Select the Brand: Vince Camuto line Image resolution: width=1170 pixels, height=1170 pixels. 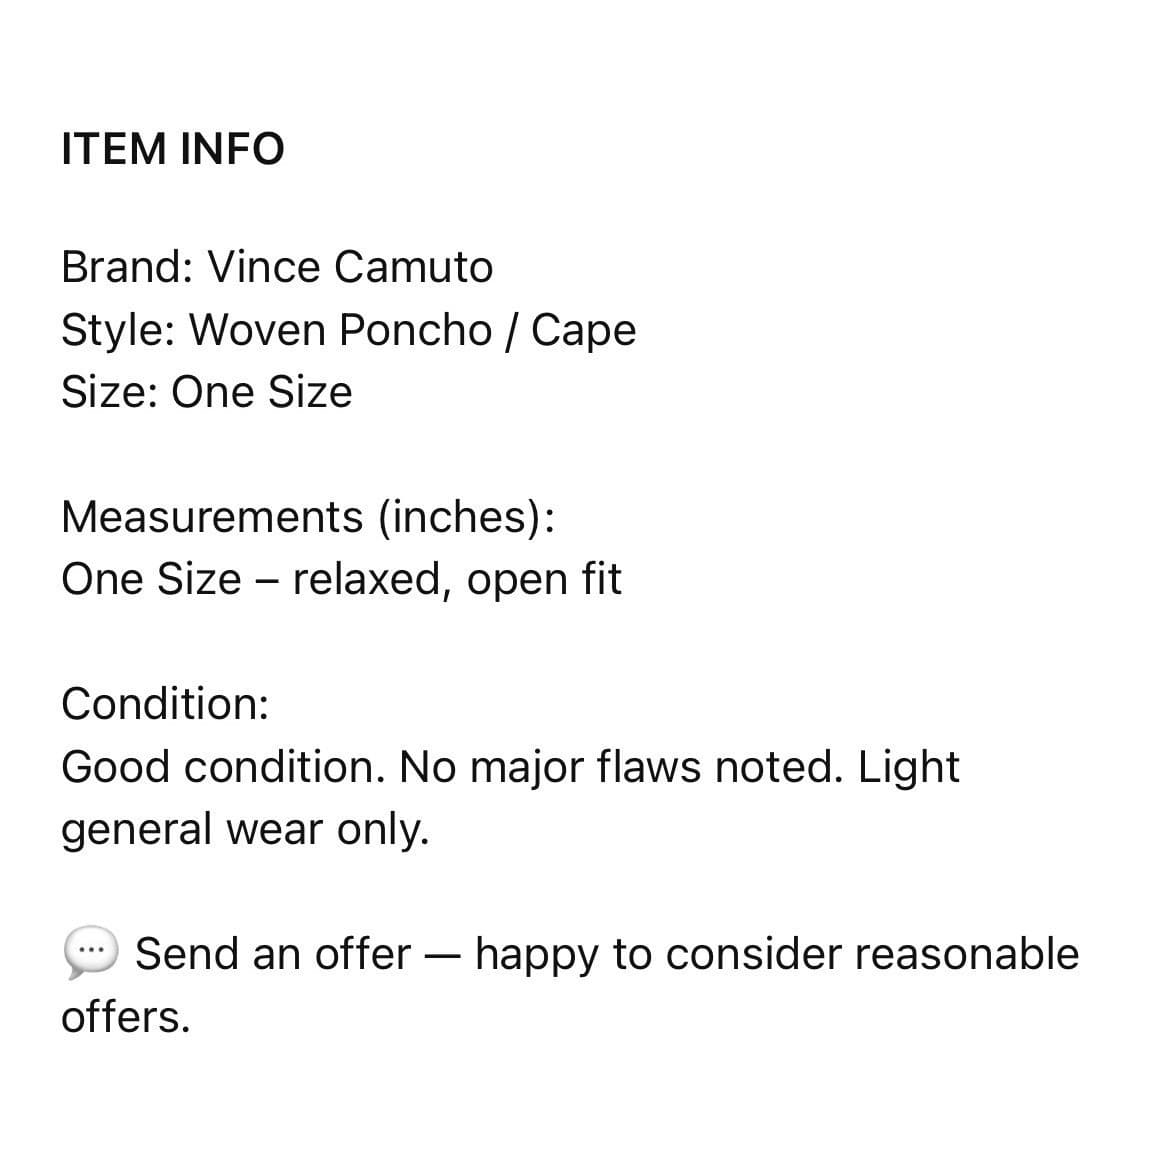[277, 267]
